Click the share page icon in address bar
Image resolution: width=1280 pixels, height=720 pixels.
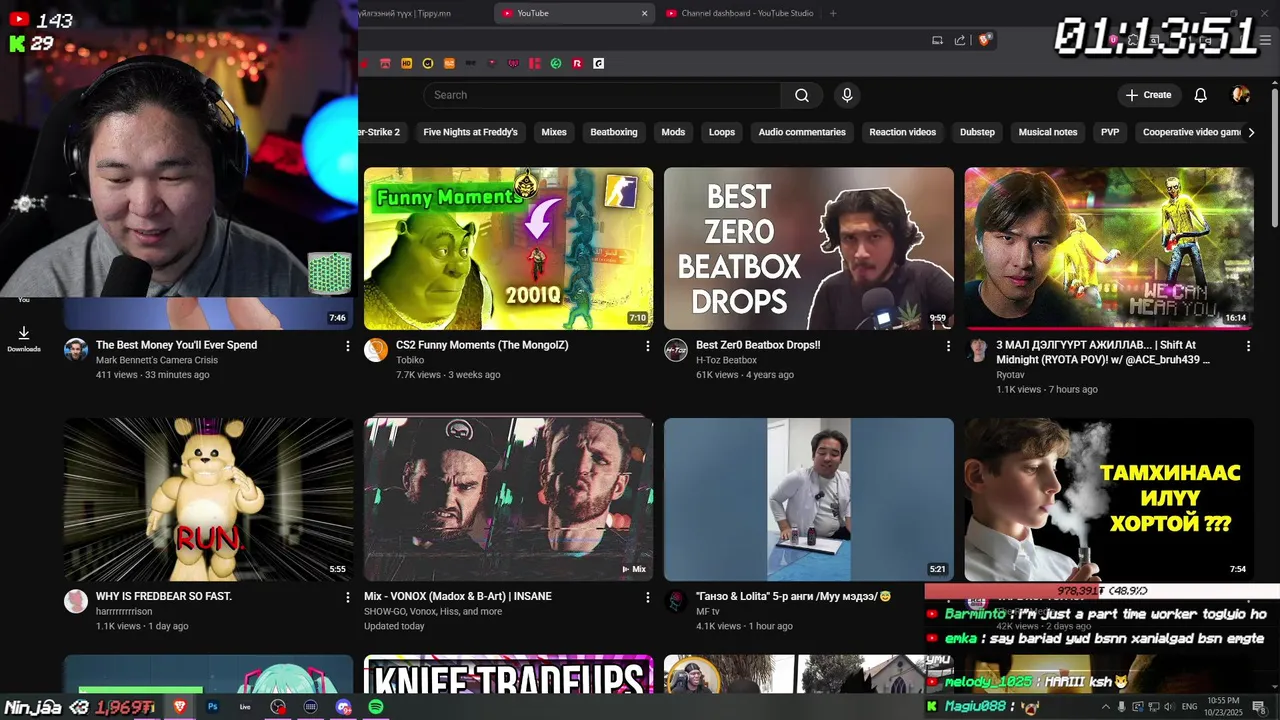(960, 40)
